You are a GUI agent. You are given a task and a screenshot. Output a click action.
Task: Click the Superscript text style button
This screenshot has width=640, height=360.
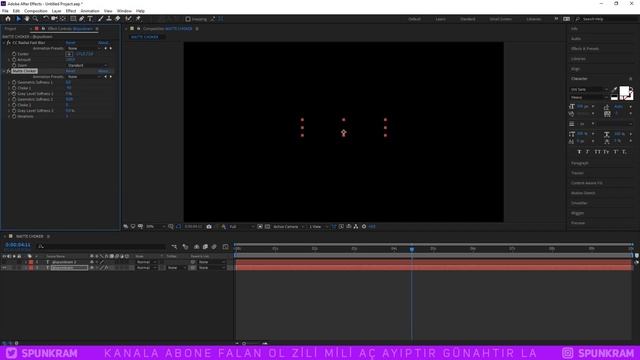616,152
